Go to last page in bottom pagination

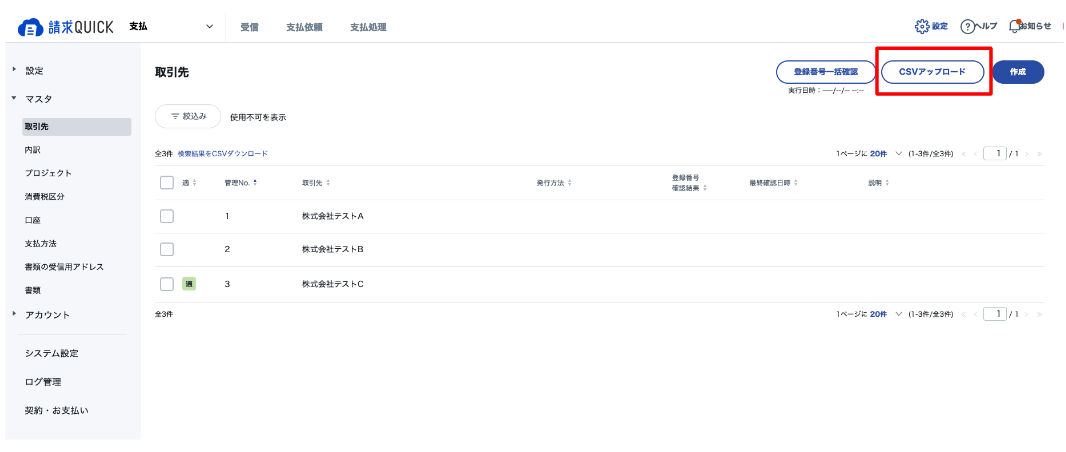coord(1038,314)
